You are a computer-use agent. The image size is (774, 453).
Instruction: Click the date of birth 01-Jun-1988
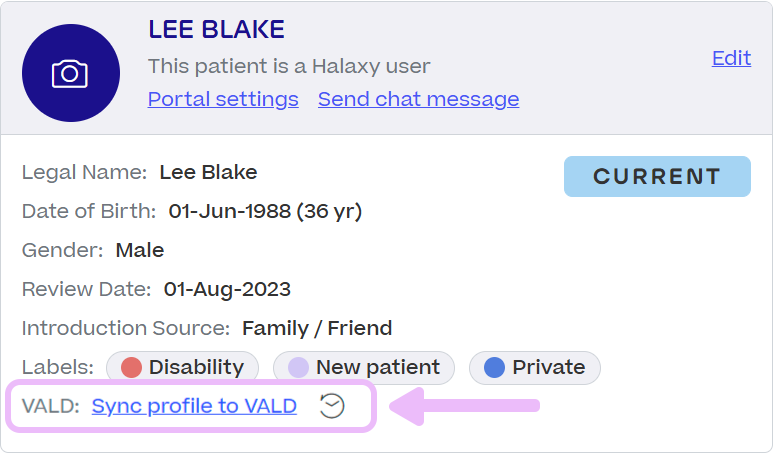point(265,211)
